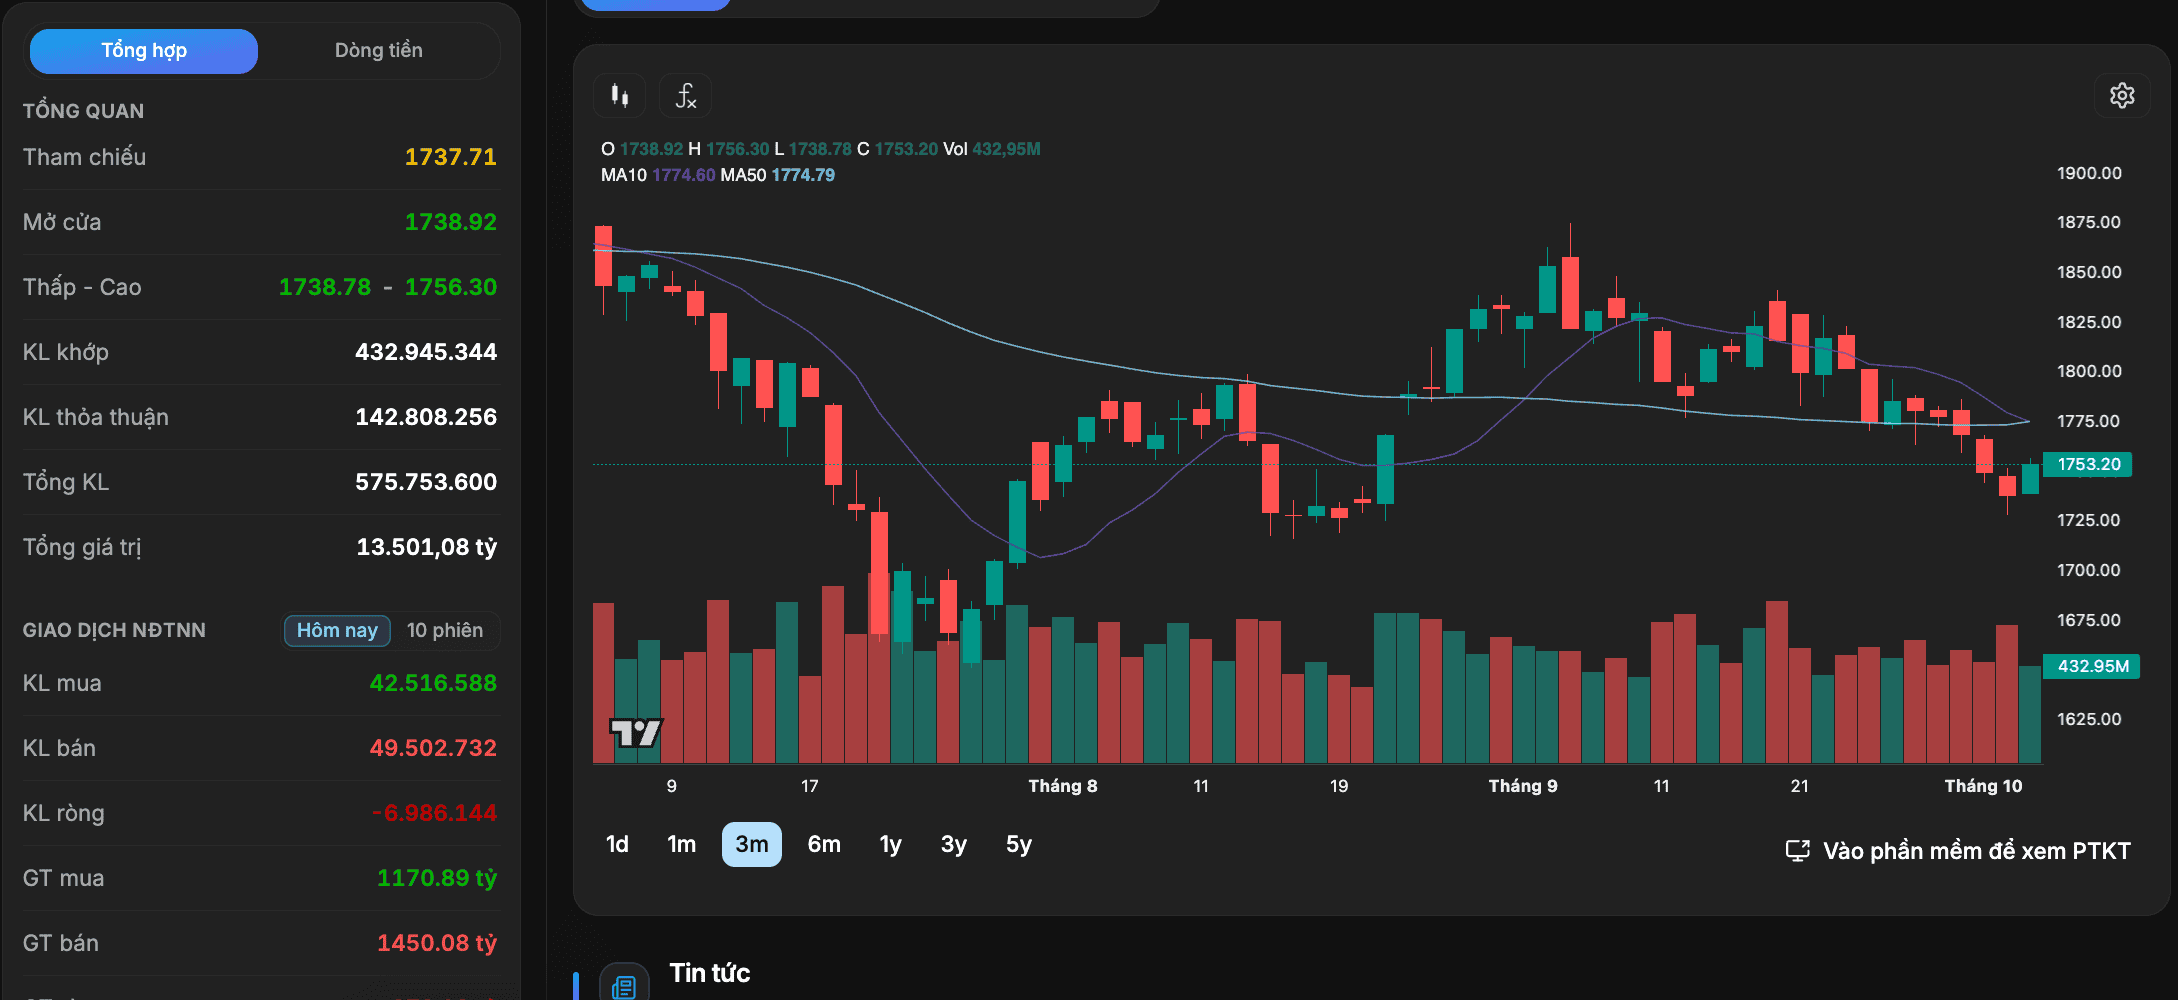Click KL mua value 42.516.588
This screenshot has height=1000, width=2178.
(433, 683)
